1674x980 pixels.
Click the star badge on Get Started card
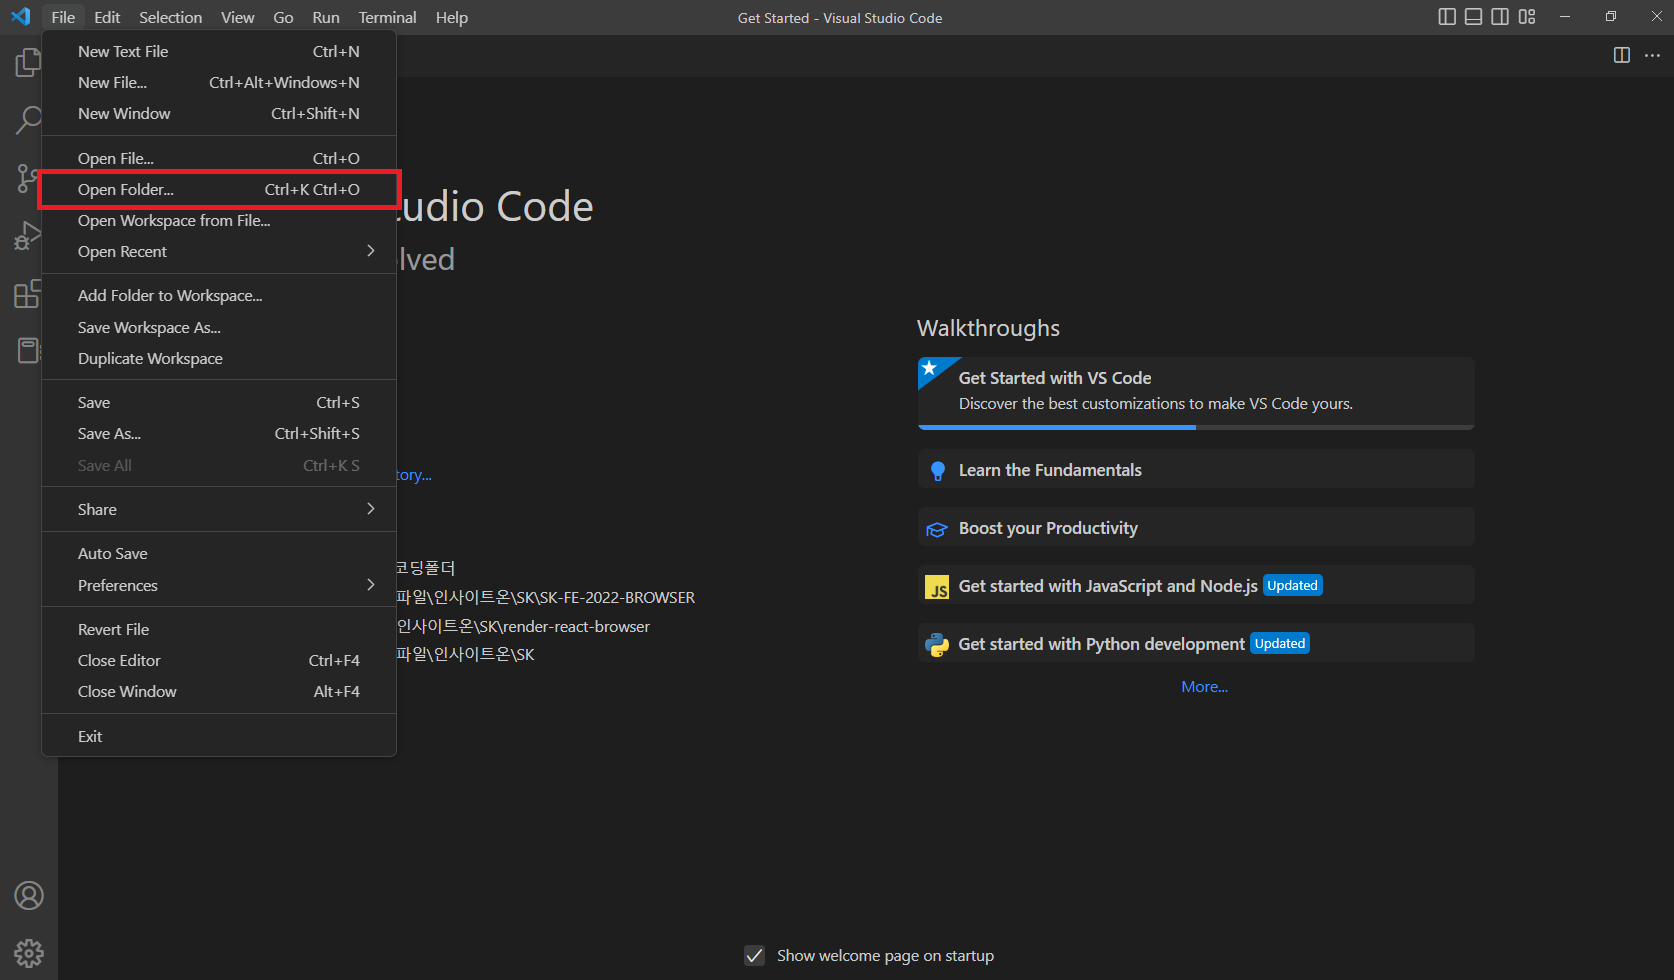pyautogui.click(x=930, y=369)
